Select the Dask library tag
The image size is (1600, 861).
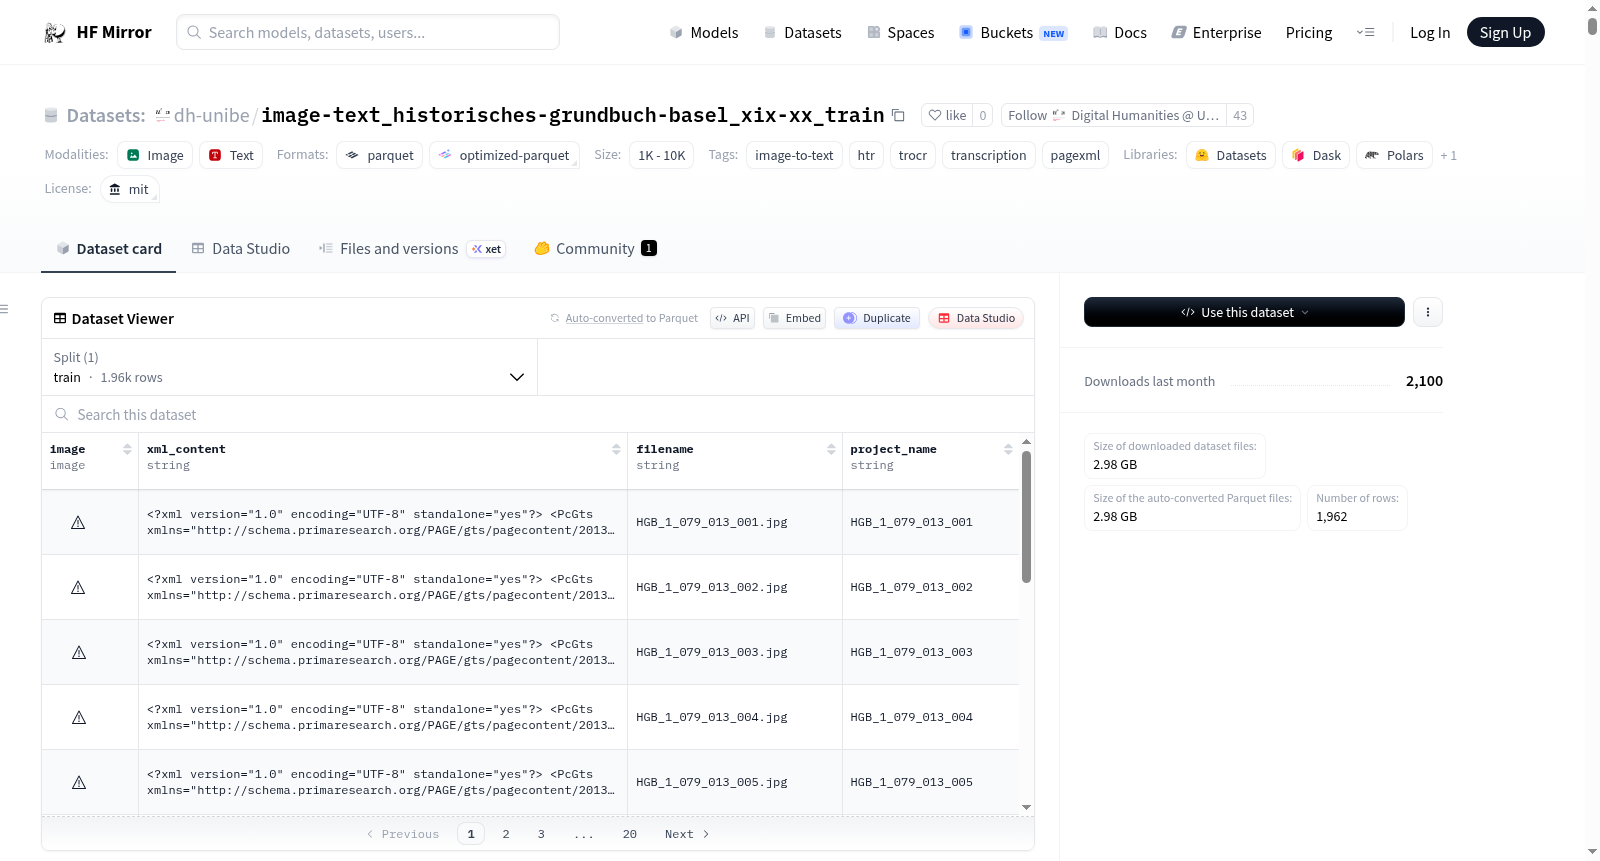1316,155
